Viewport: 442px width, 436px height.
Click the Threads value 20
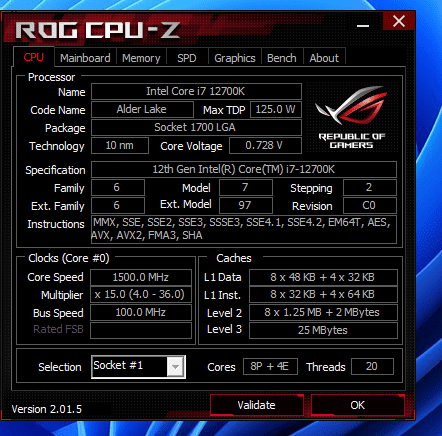point(372,367)
